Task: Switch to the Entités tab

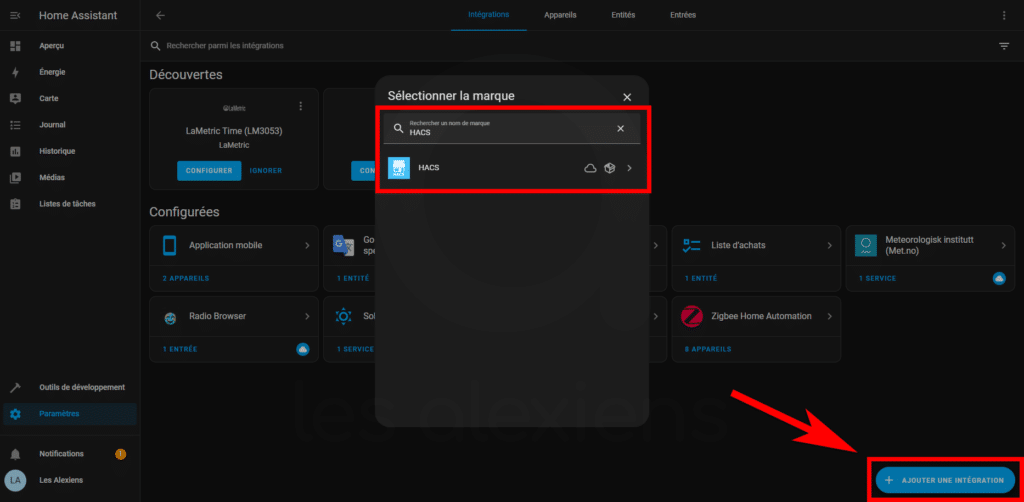Action: tap(623, 15)
